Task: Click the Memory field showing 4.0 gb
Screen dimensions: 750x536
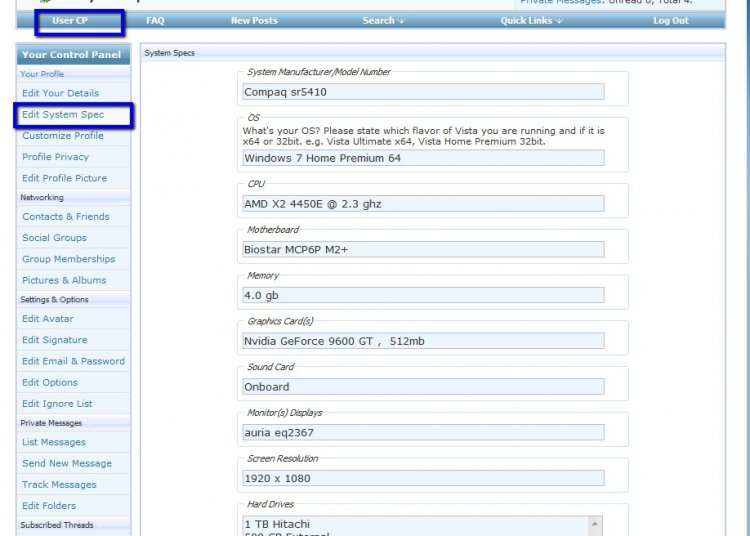Action: [423, 295]
